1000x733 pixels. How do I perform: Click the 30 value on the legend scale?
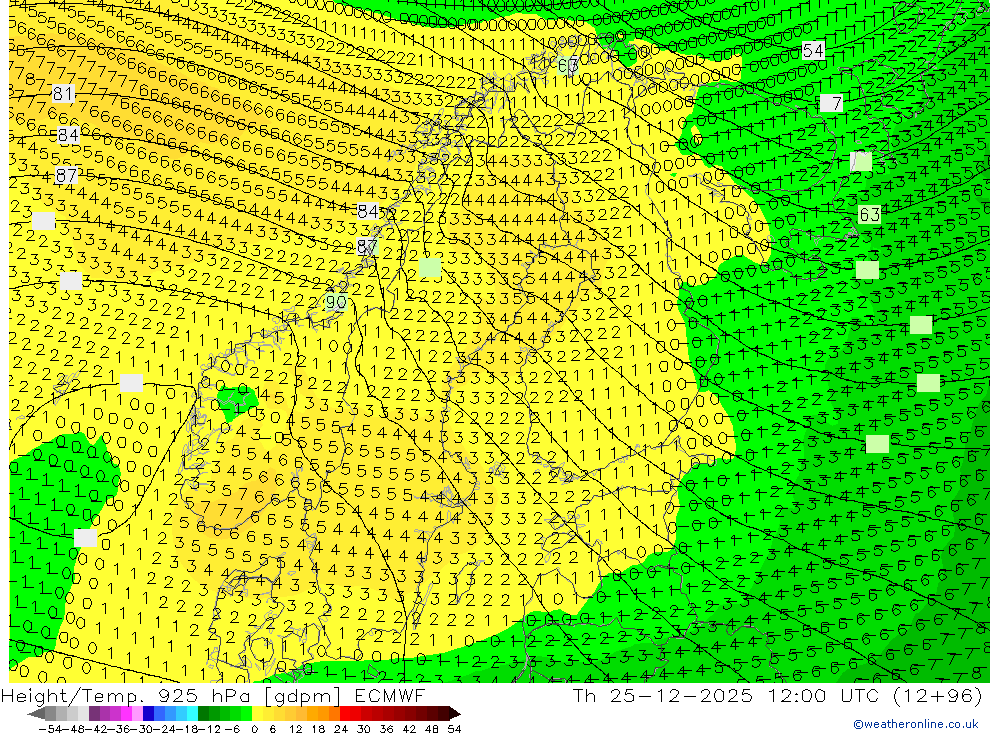click(364, 729)
